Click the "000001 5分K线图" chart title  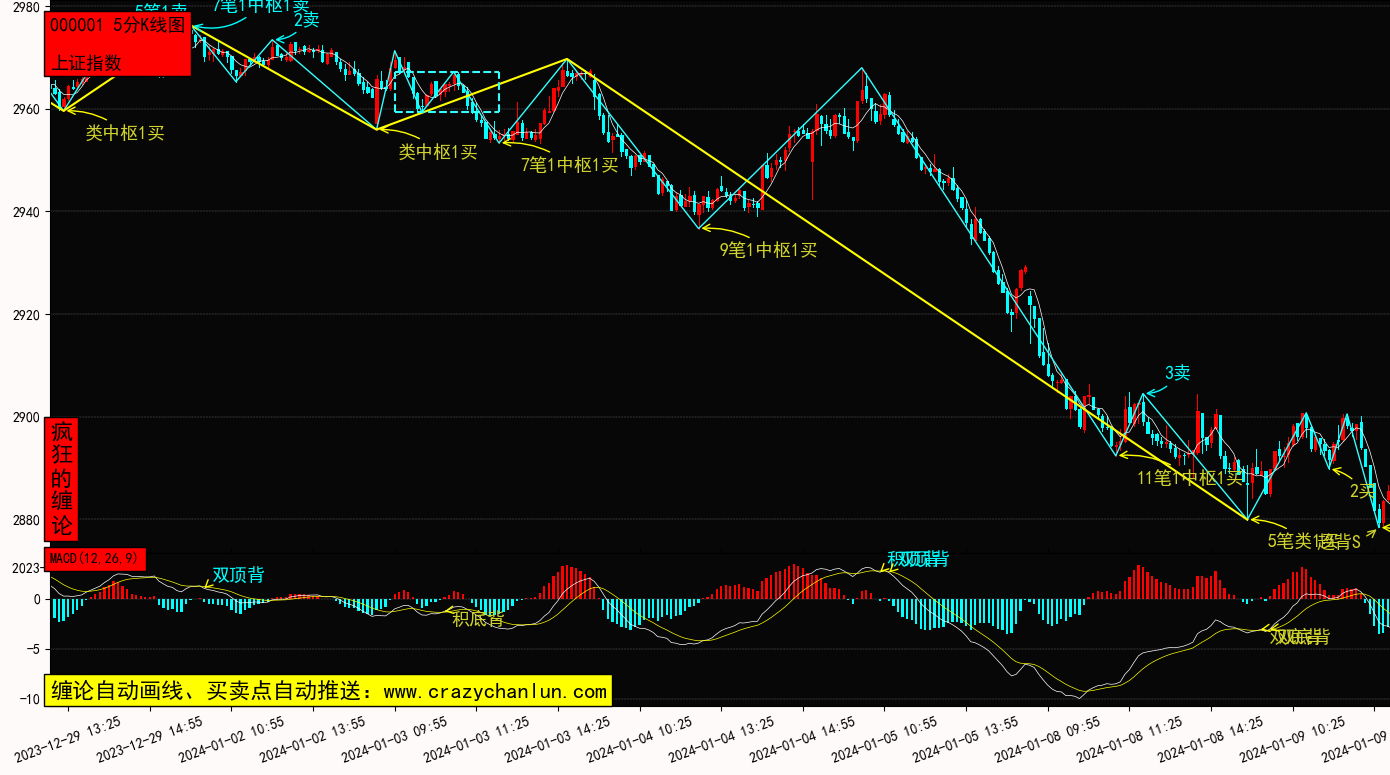(x=118, y=26)
